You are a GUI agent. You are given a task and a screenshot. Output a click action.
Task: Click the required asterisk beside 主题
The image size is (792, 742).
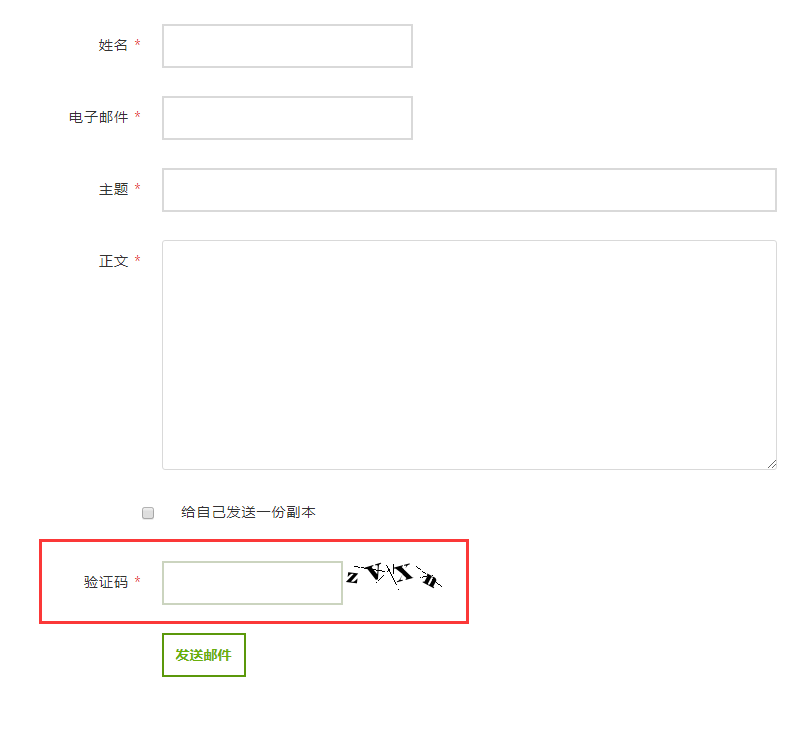tap(137, 189)
